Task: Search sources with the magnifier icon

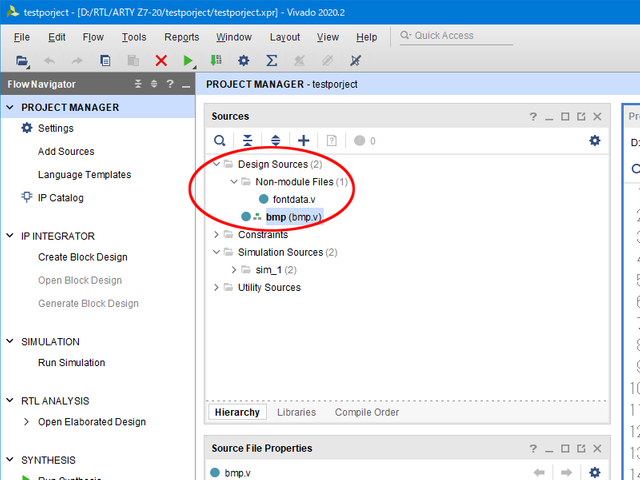Action: click(x=220, y=141)
